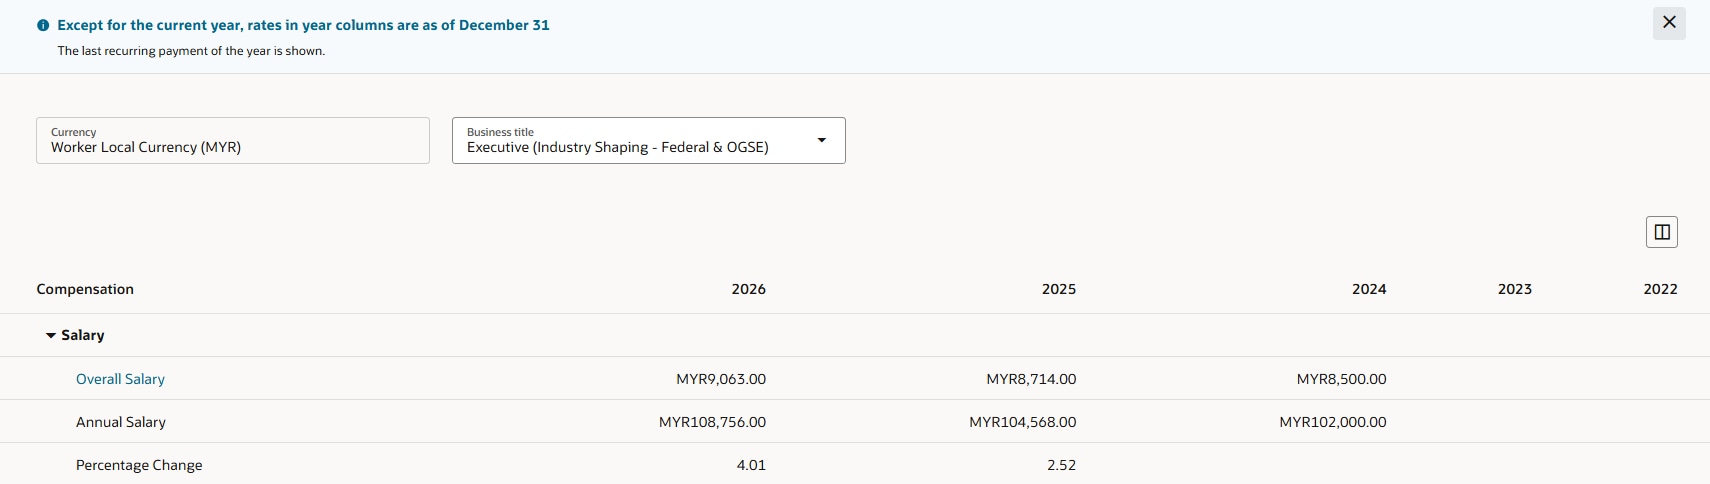The height and width of the screenshot is (484, 1710).
Task: Collapse the Salary section triangle
Action: click(x=51, y=336)
